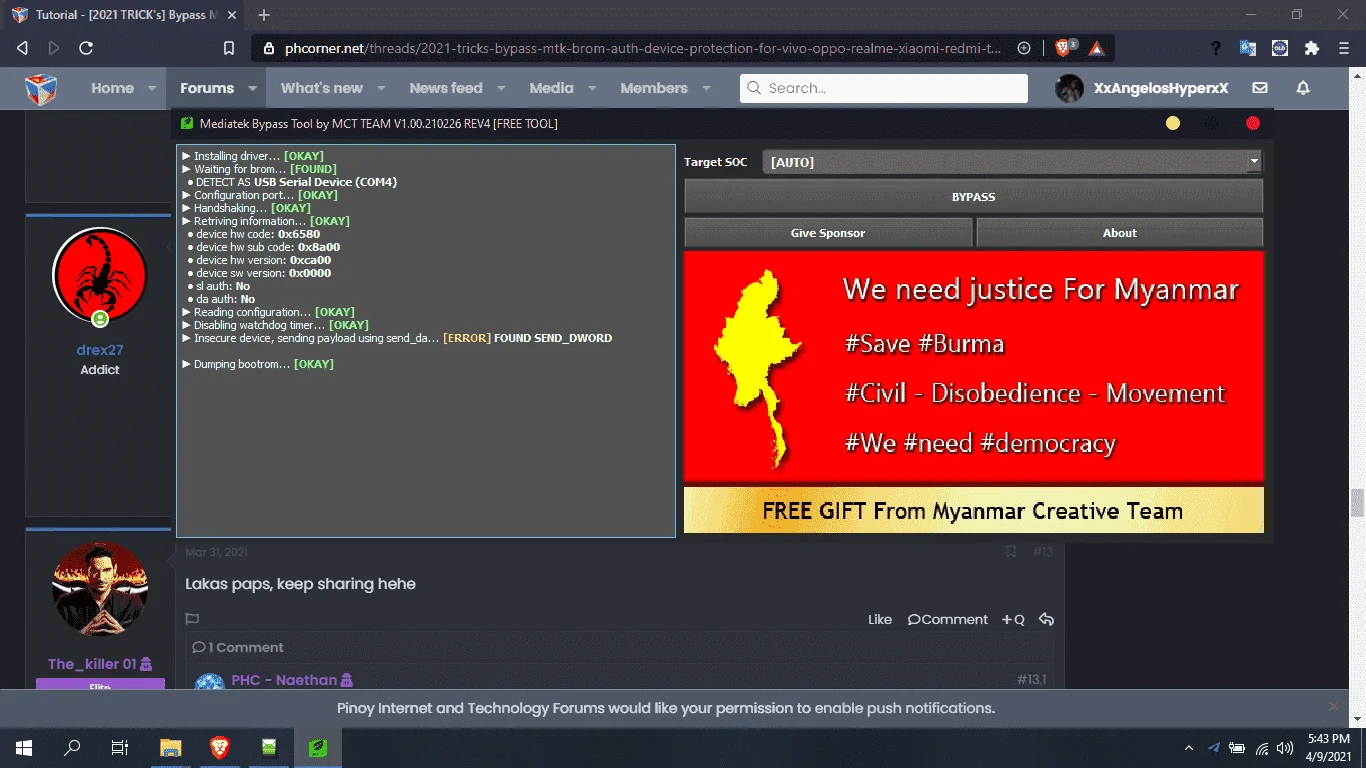
Task: Open the Brave Rewards triangle icon
Action: point(1097,48)
